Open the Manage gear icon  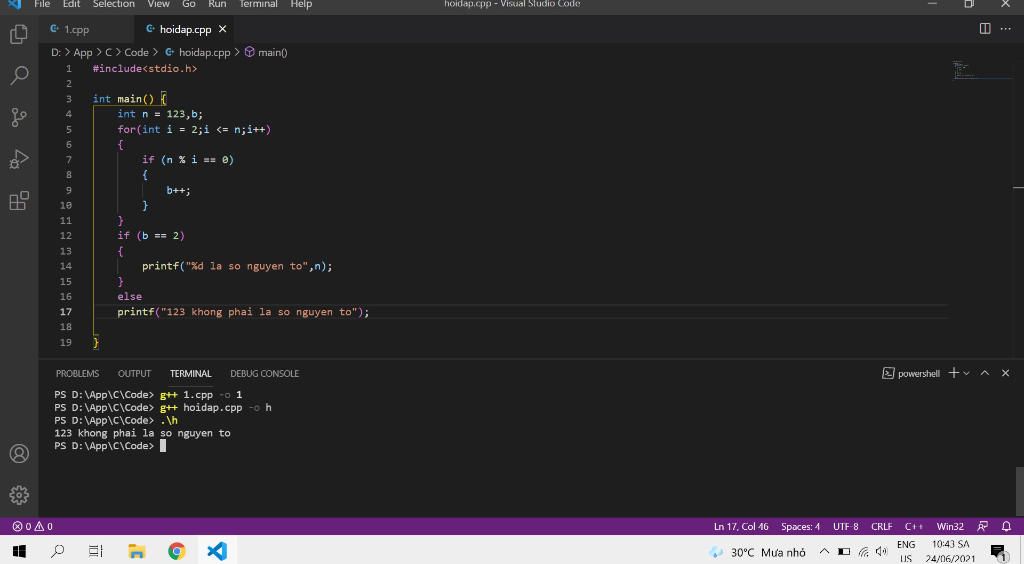coord(19,495)
